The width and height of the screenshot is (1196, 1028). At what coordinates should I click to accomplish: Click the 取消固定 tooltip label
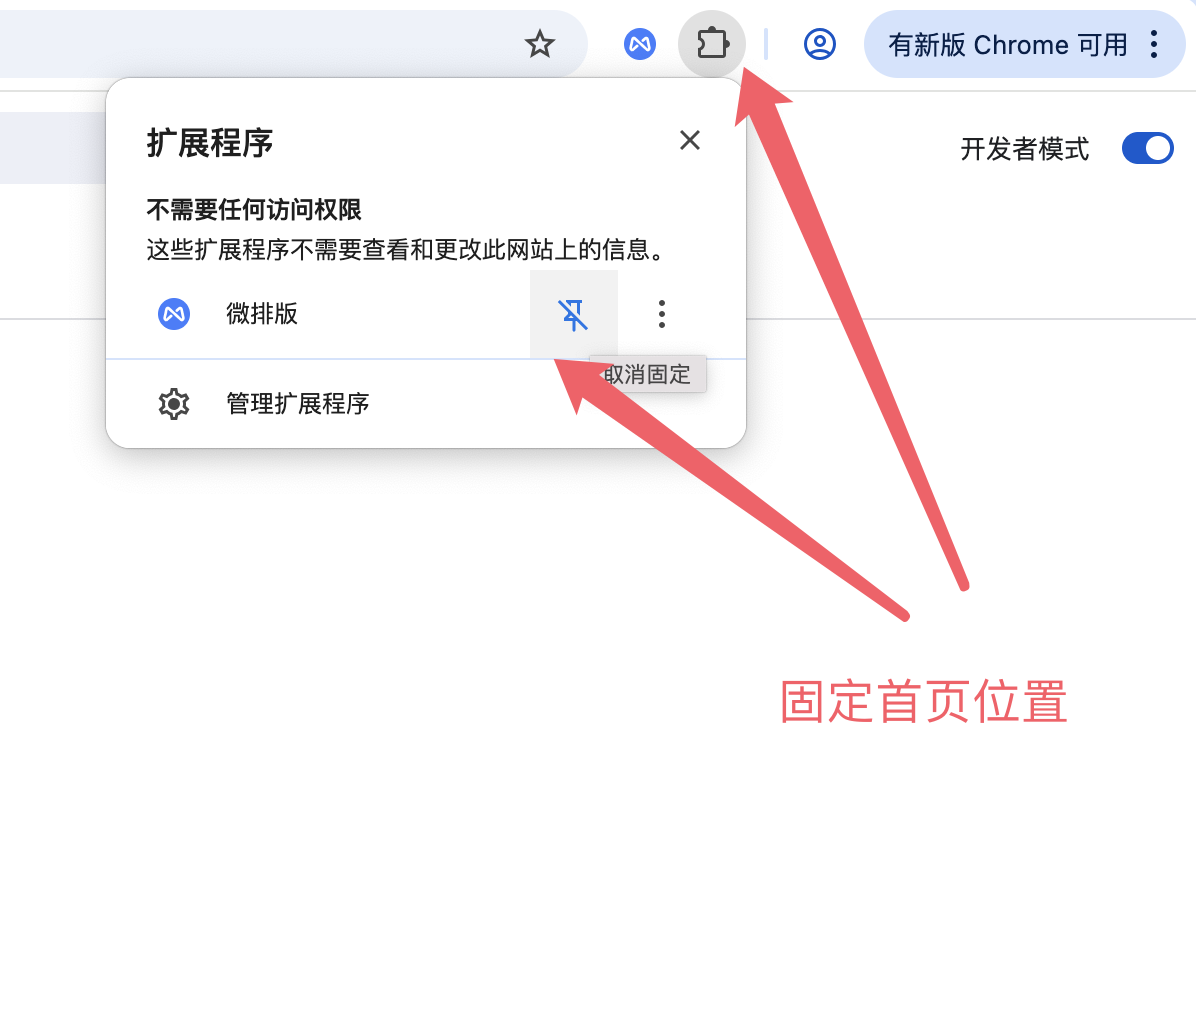coord(647,374)
